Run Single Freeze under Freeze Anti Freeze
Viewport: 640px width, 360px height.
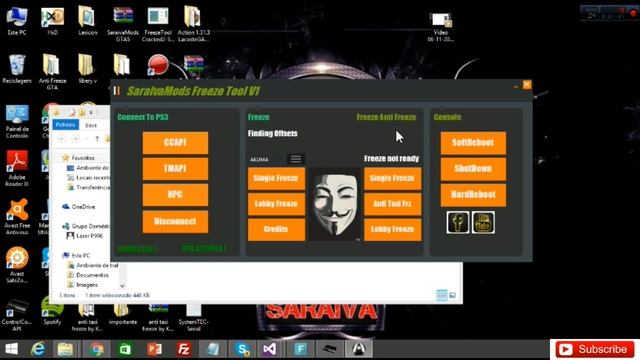point(393,178)
